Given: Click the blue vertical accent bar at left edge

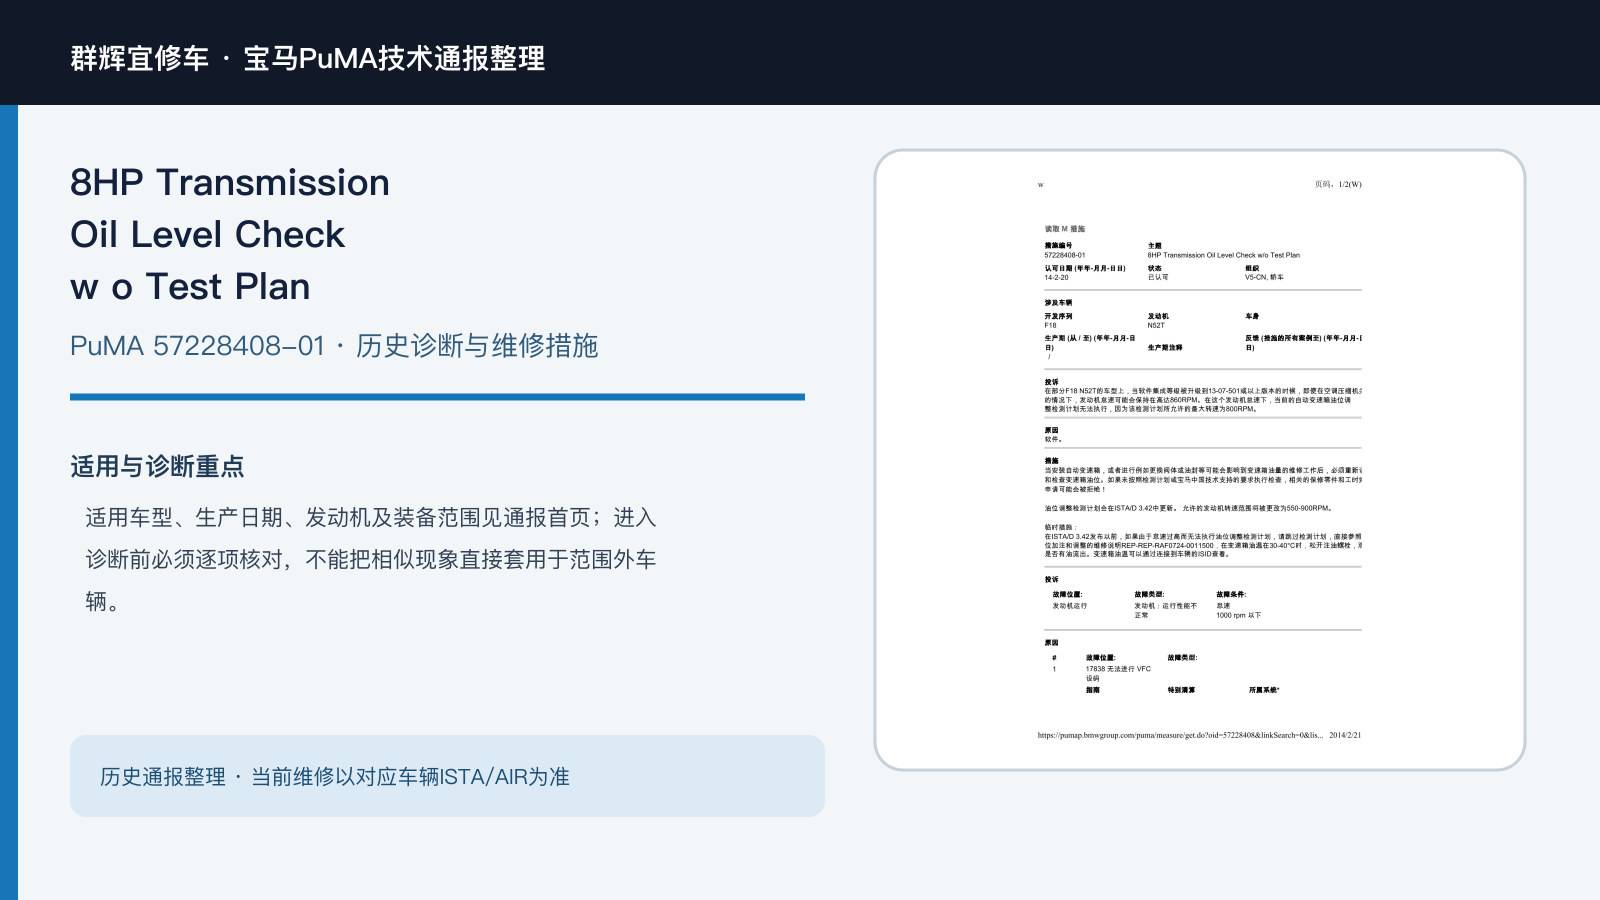Looking at the screenshot, I should point(9,502).
